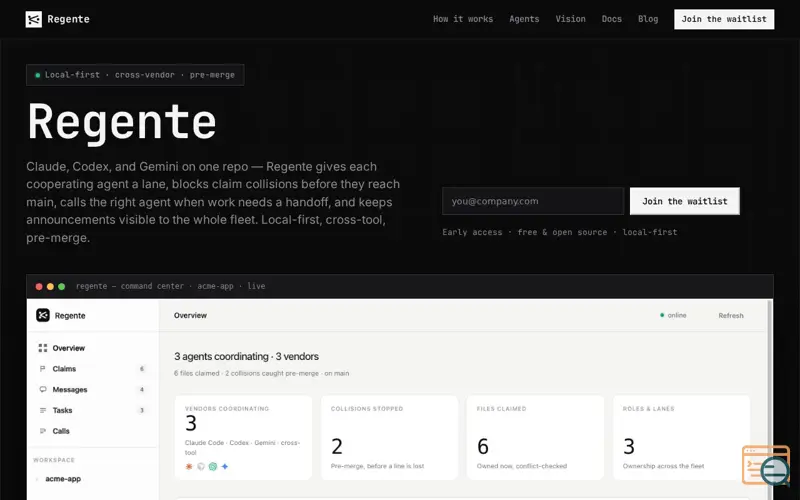
Task: Click the Early access tagline text
Action: click(x=560, y=232)
